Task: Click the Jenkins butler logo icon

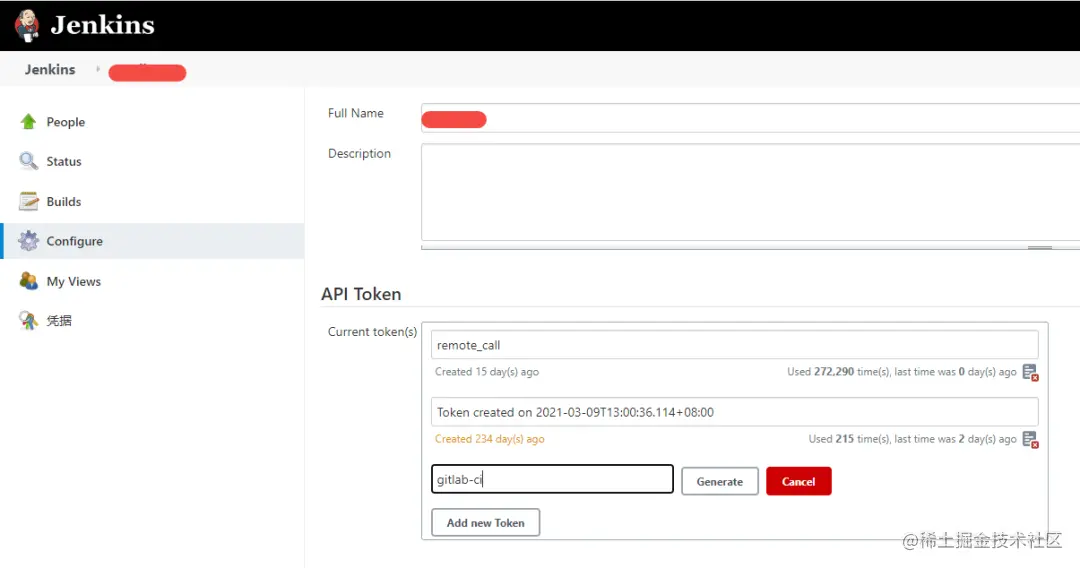Action: click(27, 25)
